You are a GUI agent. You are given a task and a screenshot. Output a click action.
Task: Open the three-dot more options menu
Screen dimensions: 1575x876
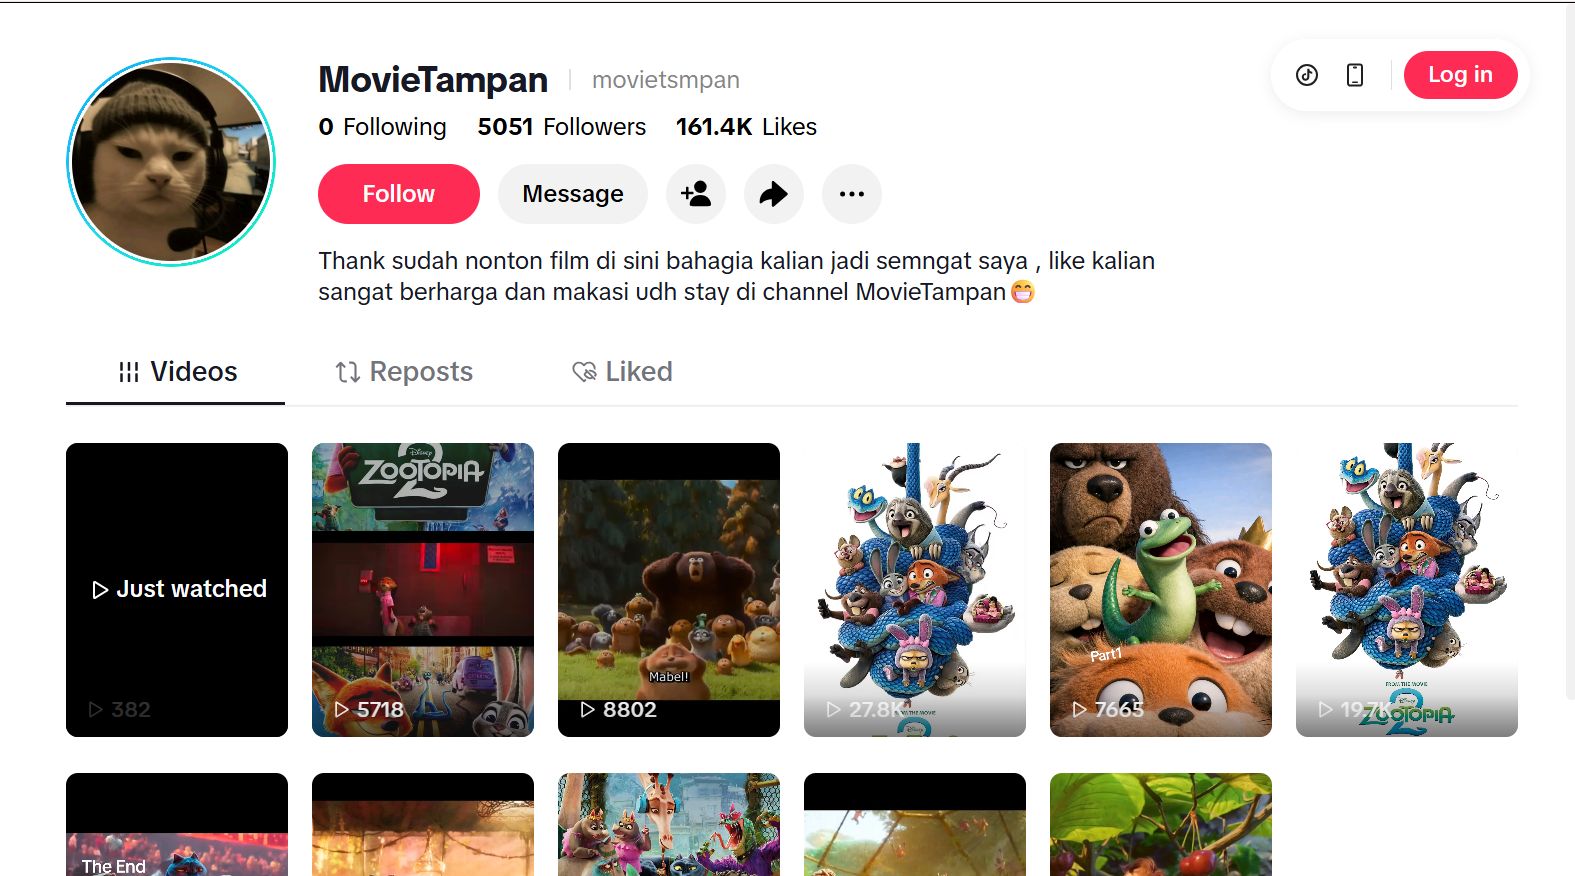(852, 194)
